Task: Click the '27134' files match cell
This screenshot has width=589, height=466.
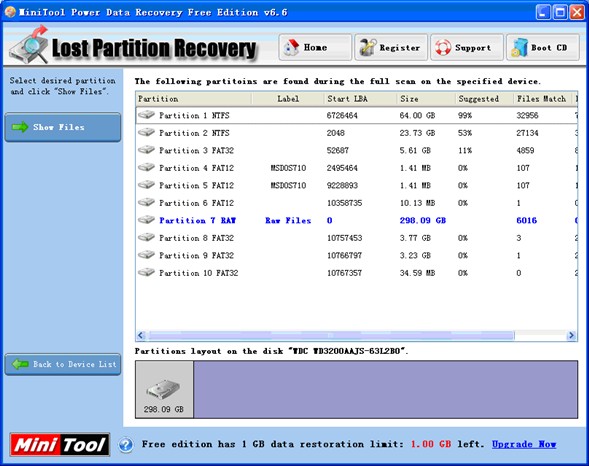Action: (x=527, y=133)
